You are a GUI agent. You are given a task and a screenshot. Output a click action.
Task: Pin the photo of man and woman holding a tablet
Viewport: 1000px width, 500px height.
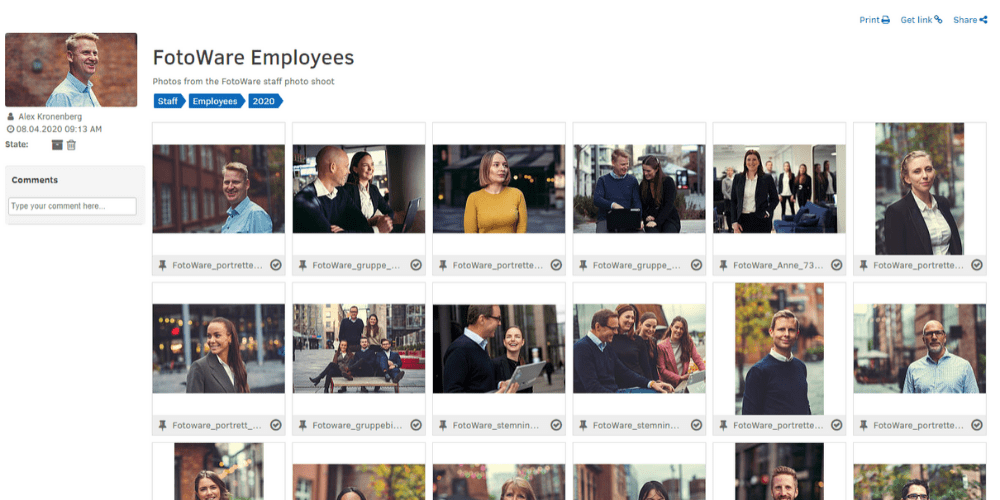point(443,425)
